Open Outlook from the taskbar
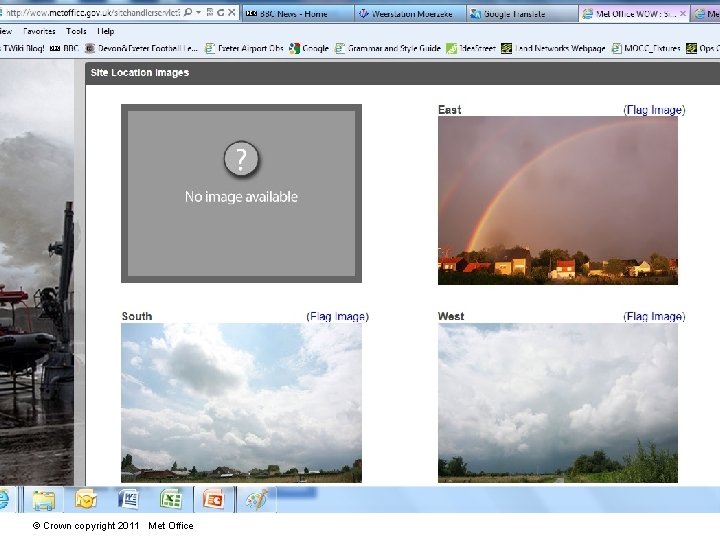Screen dimensions: 720x540 pyautogui.click(x=86, y=500)
